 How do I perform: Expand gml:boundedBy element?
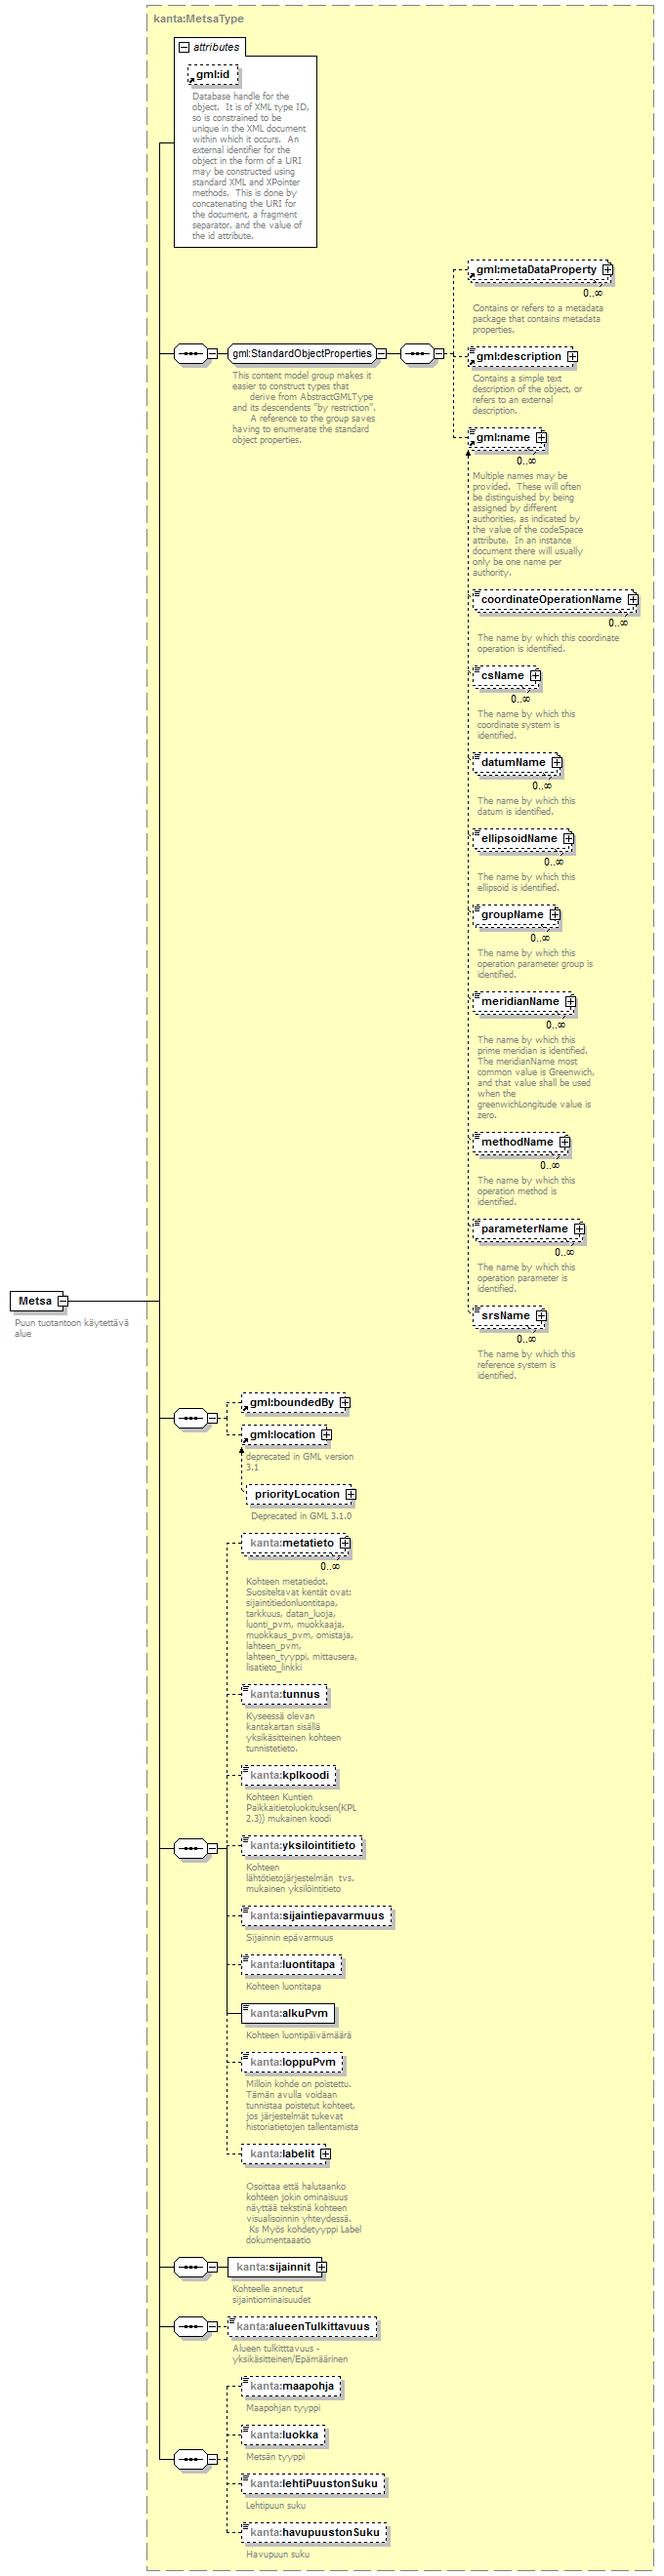click(x=345, y=1403)
